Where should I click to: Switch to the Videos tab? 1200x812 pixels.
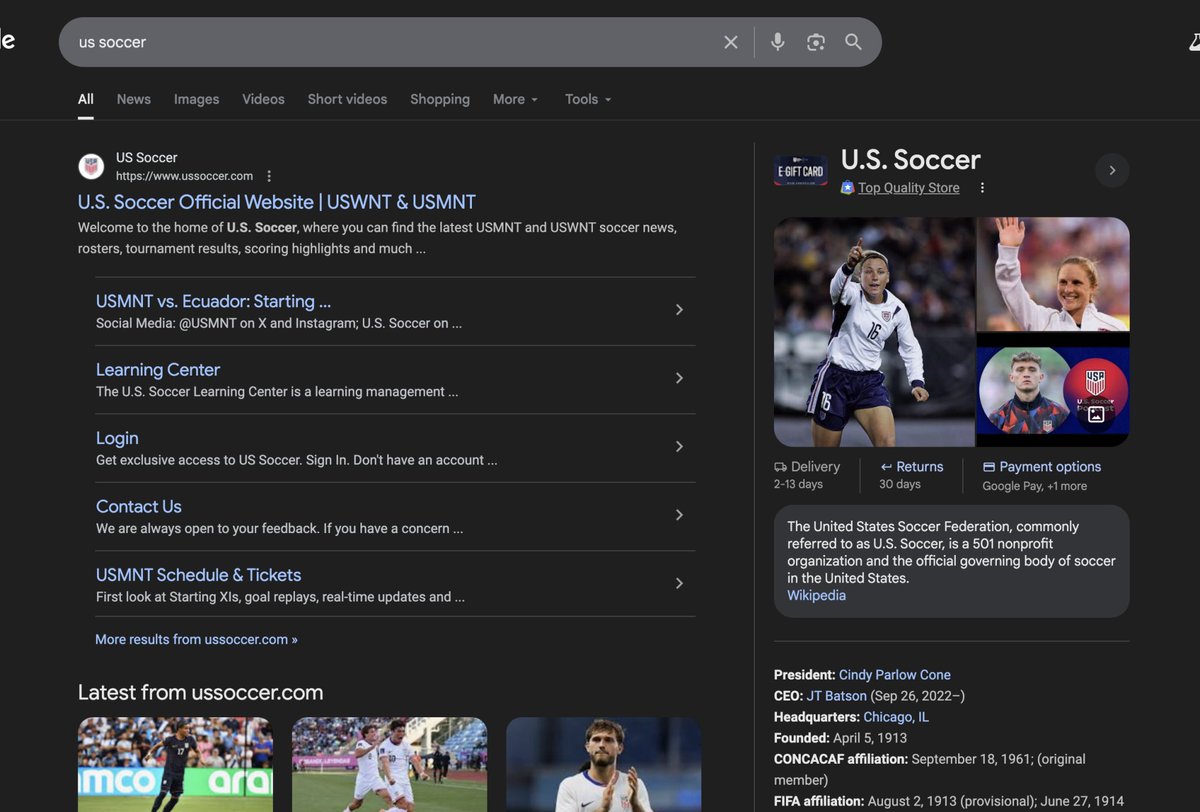(x=263, y=99)
